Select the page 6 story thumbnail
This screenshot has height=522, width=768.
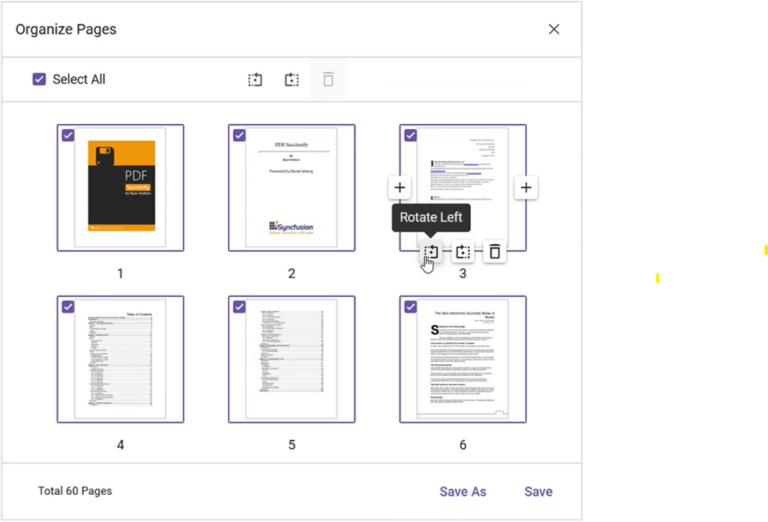(x=463, y=359)
